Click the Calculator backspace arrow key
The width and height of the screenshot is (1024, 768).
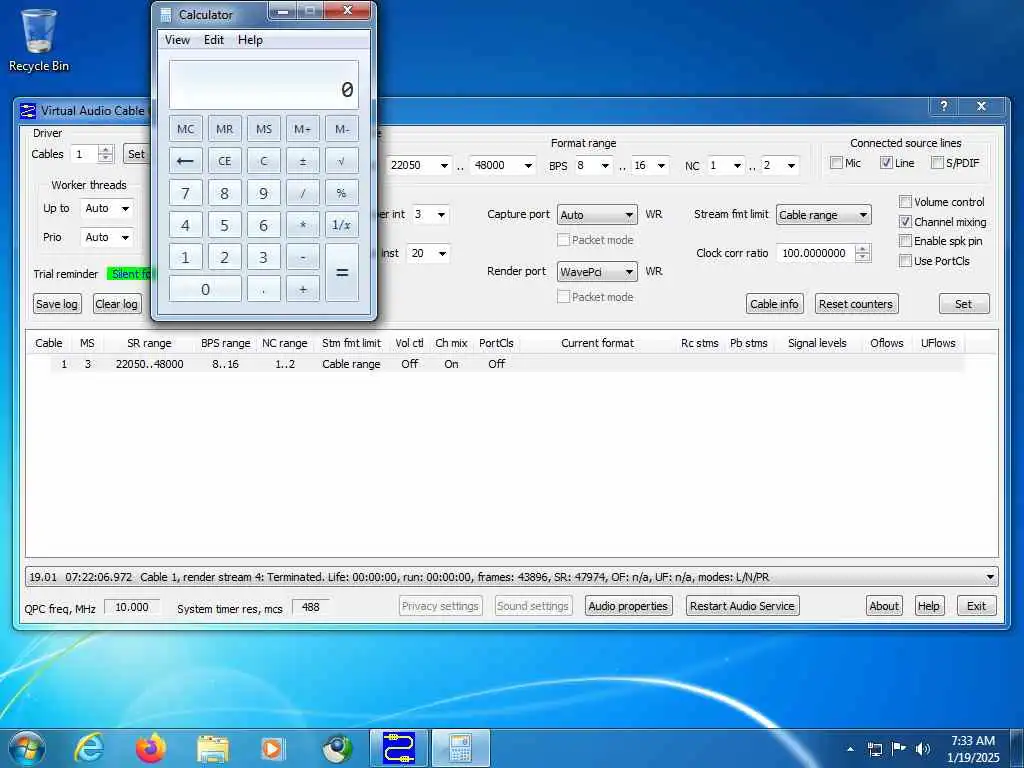point(185,161)
